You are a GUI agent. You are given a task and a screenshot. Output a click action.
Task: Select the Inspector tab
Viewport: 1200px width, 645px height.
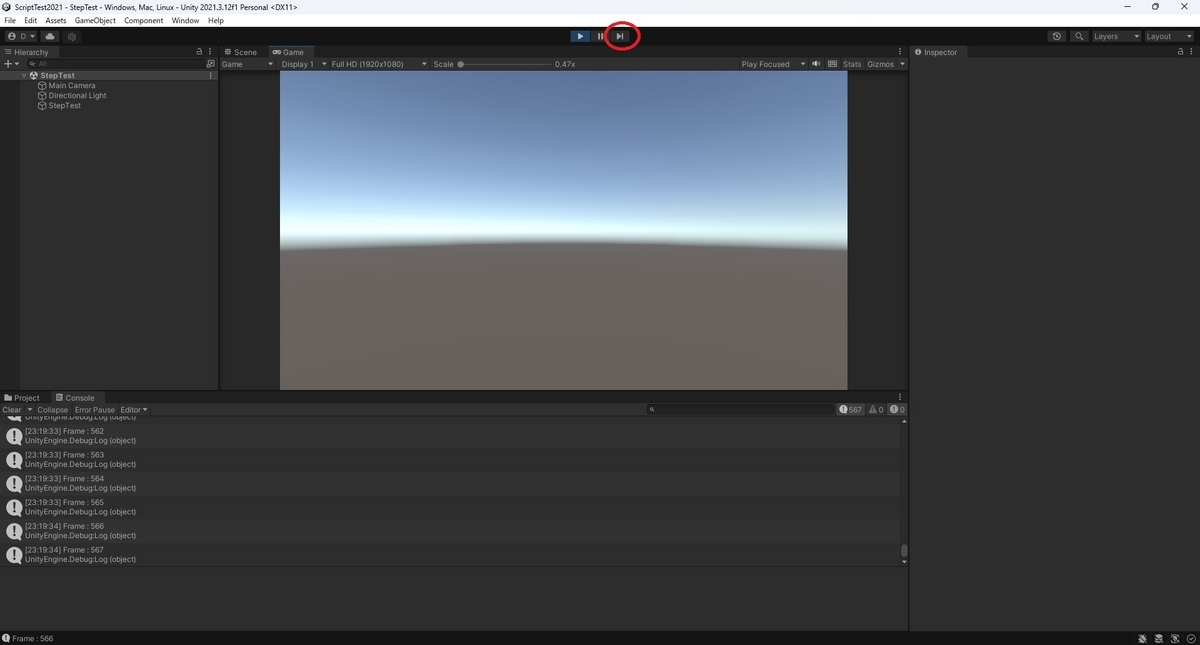tap(936, 52)
